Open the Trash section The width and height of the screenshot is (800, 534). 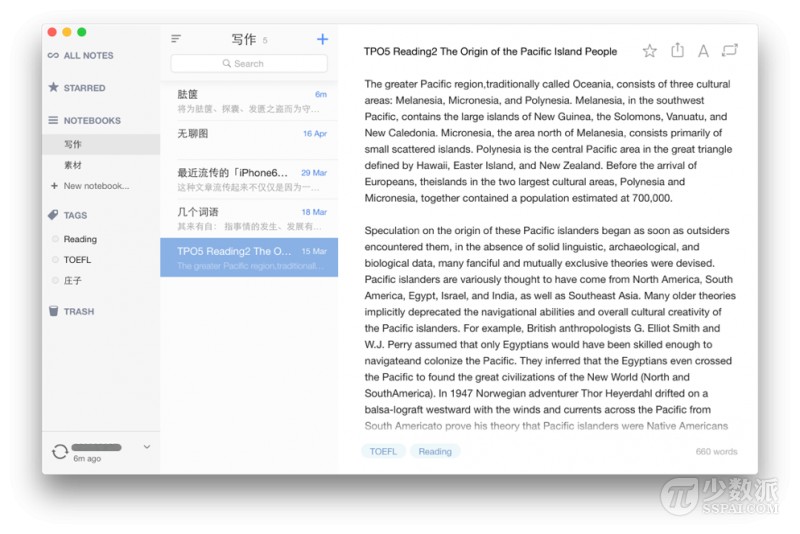78,312
